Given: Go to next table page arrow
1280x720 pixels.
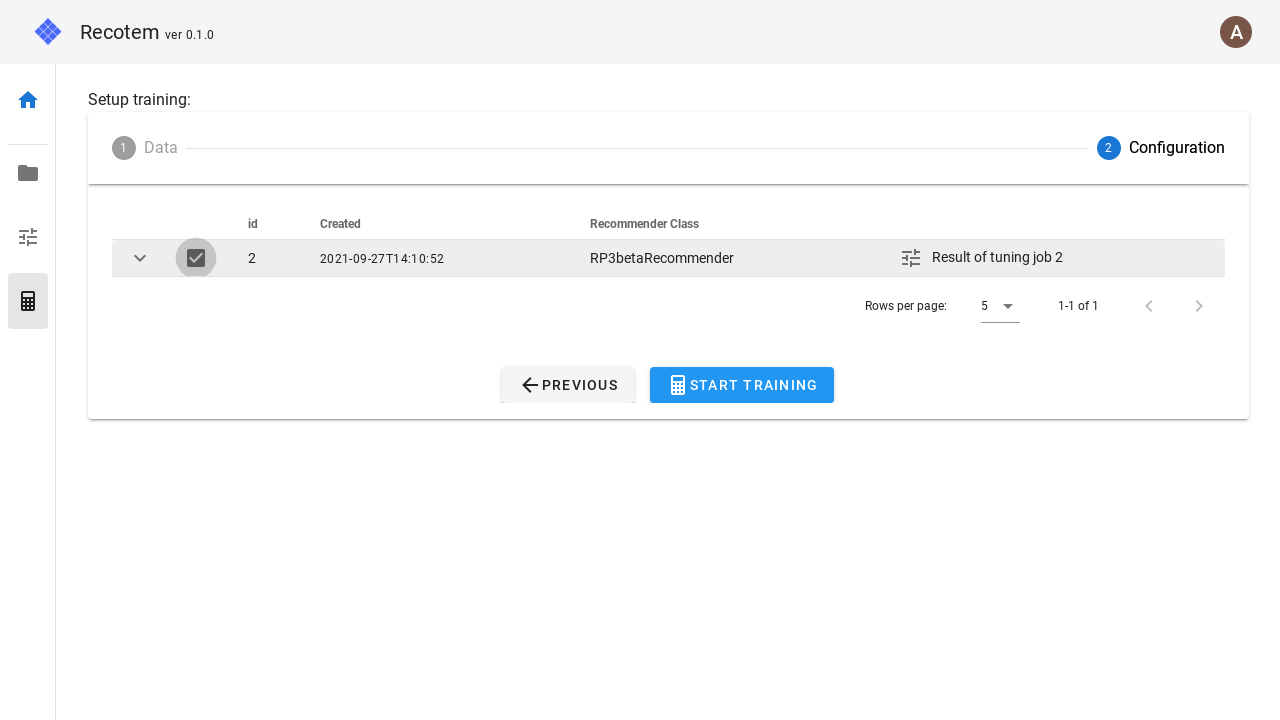Looking at the screenshot, I should click(x=1199, y=306).
